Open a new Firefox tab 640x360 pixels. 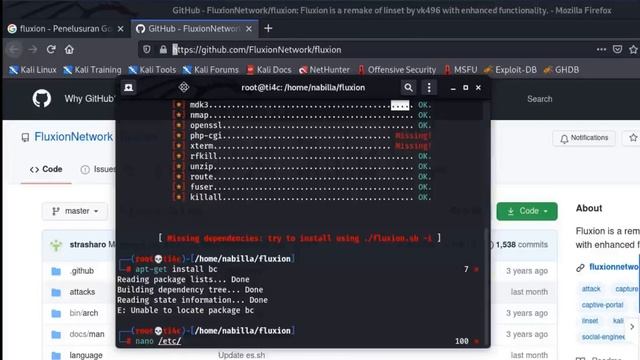[268, 28]
